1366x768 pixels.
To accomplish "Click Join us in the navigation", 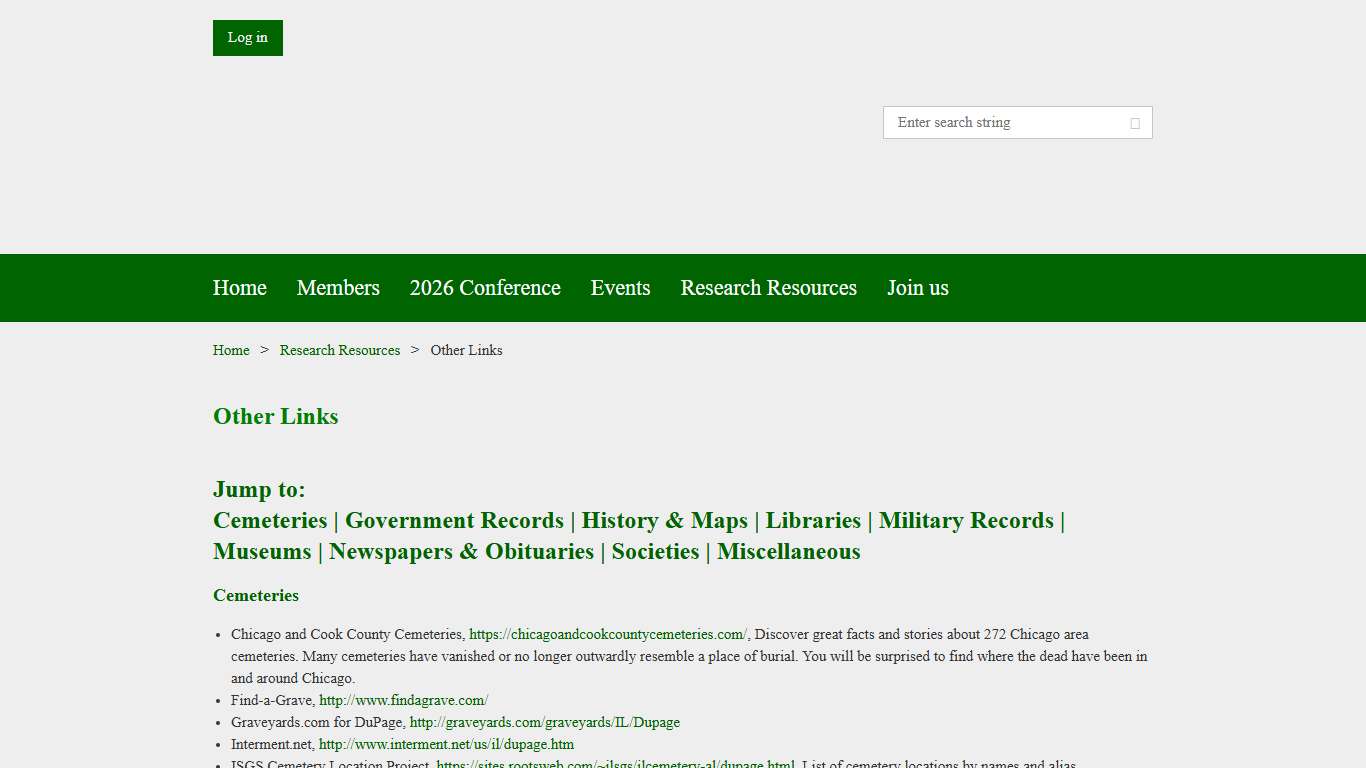I will (x=917, y=288).
